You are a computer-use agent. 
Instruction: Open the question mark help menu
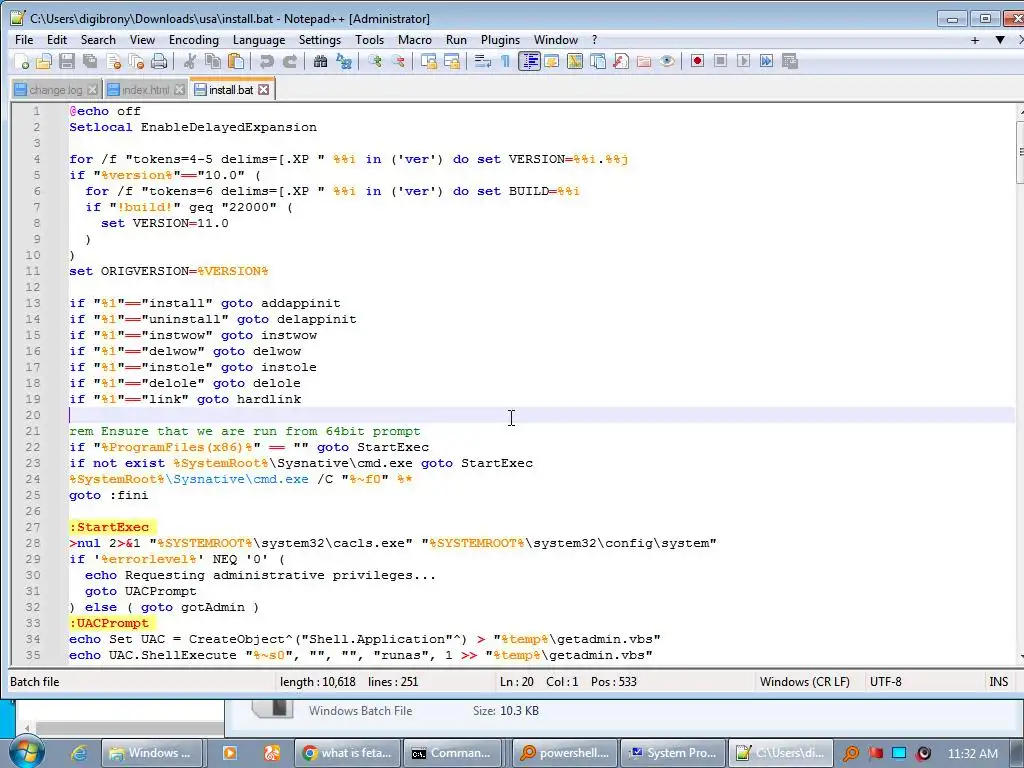click(x=594, y=40)
